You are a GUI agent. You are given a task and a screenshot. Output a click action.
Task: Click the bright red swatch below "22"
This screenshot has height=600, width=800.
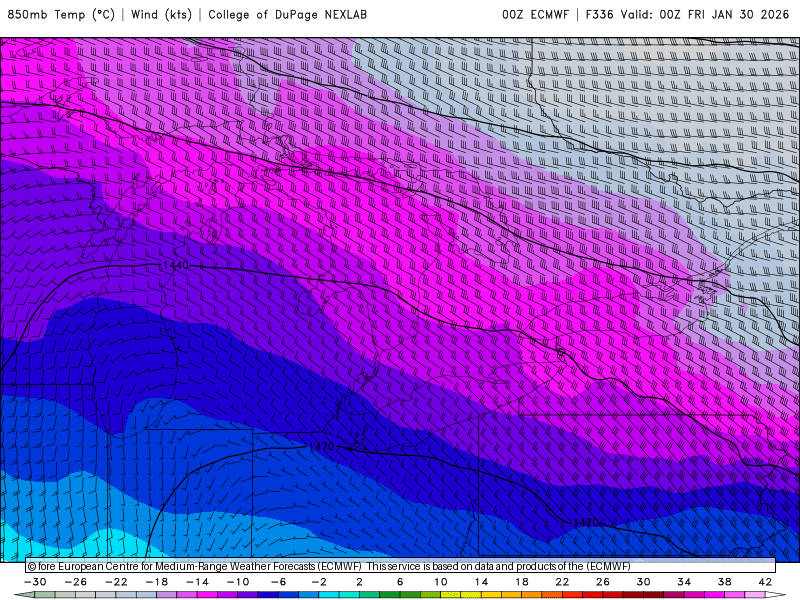(x=572, y=595)
